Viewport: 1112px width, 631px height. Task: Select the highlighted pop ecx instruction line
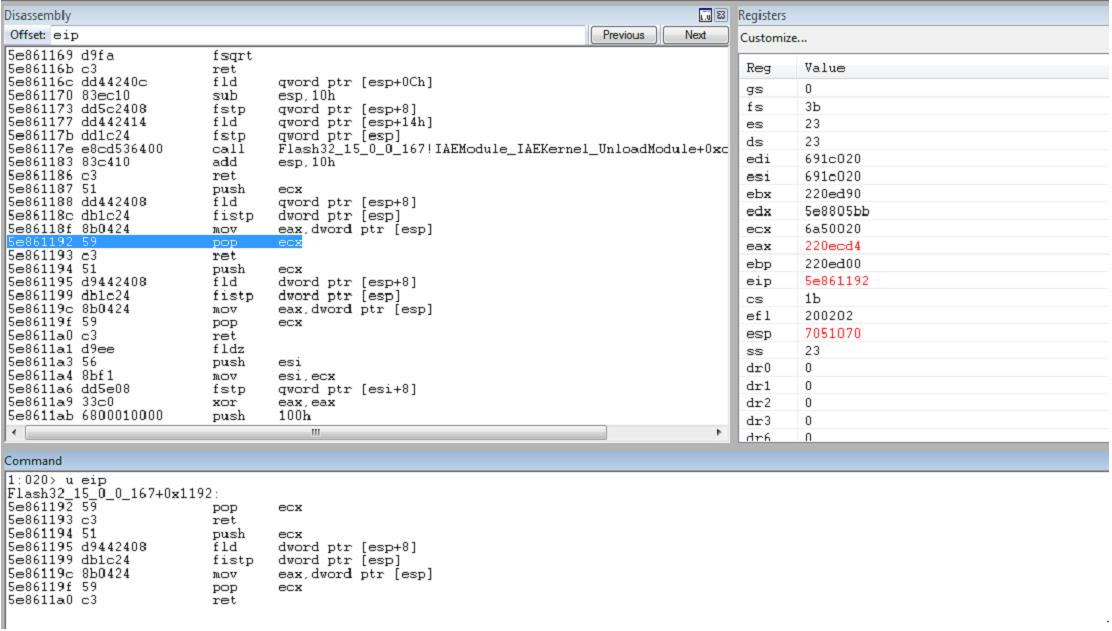[x=155, y=242]
